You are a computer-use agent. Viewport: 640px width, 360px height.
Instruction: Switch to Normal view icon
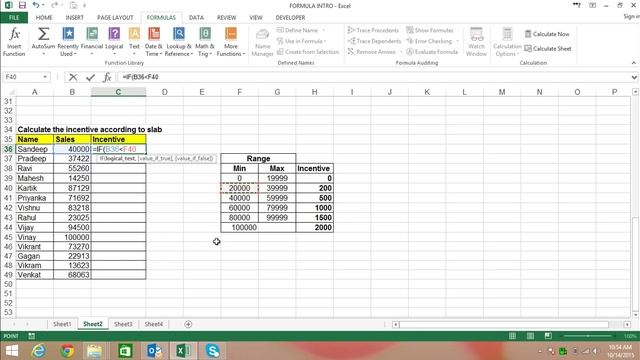tap(512, 336)
